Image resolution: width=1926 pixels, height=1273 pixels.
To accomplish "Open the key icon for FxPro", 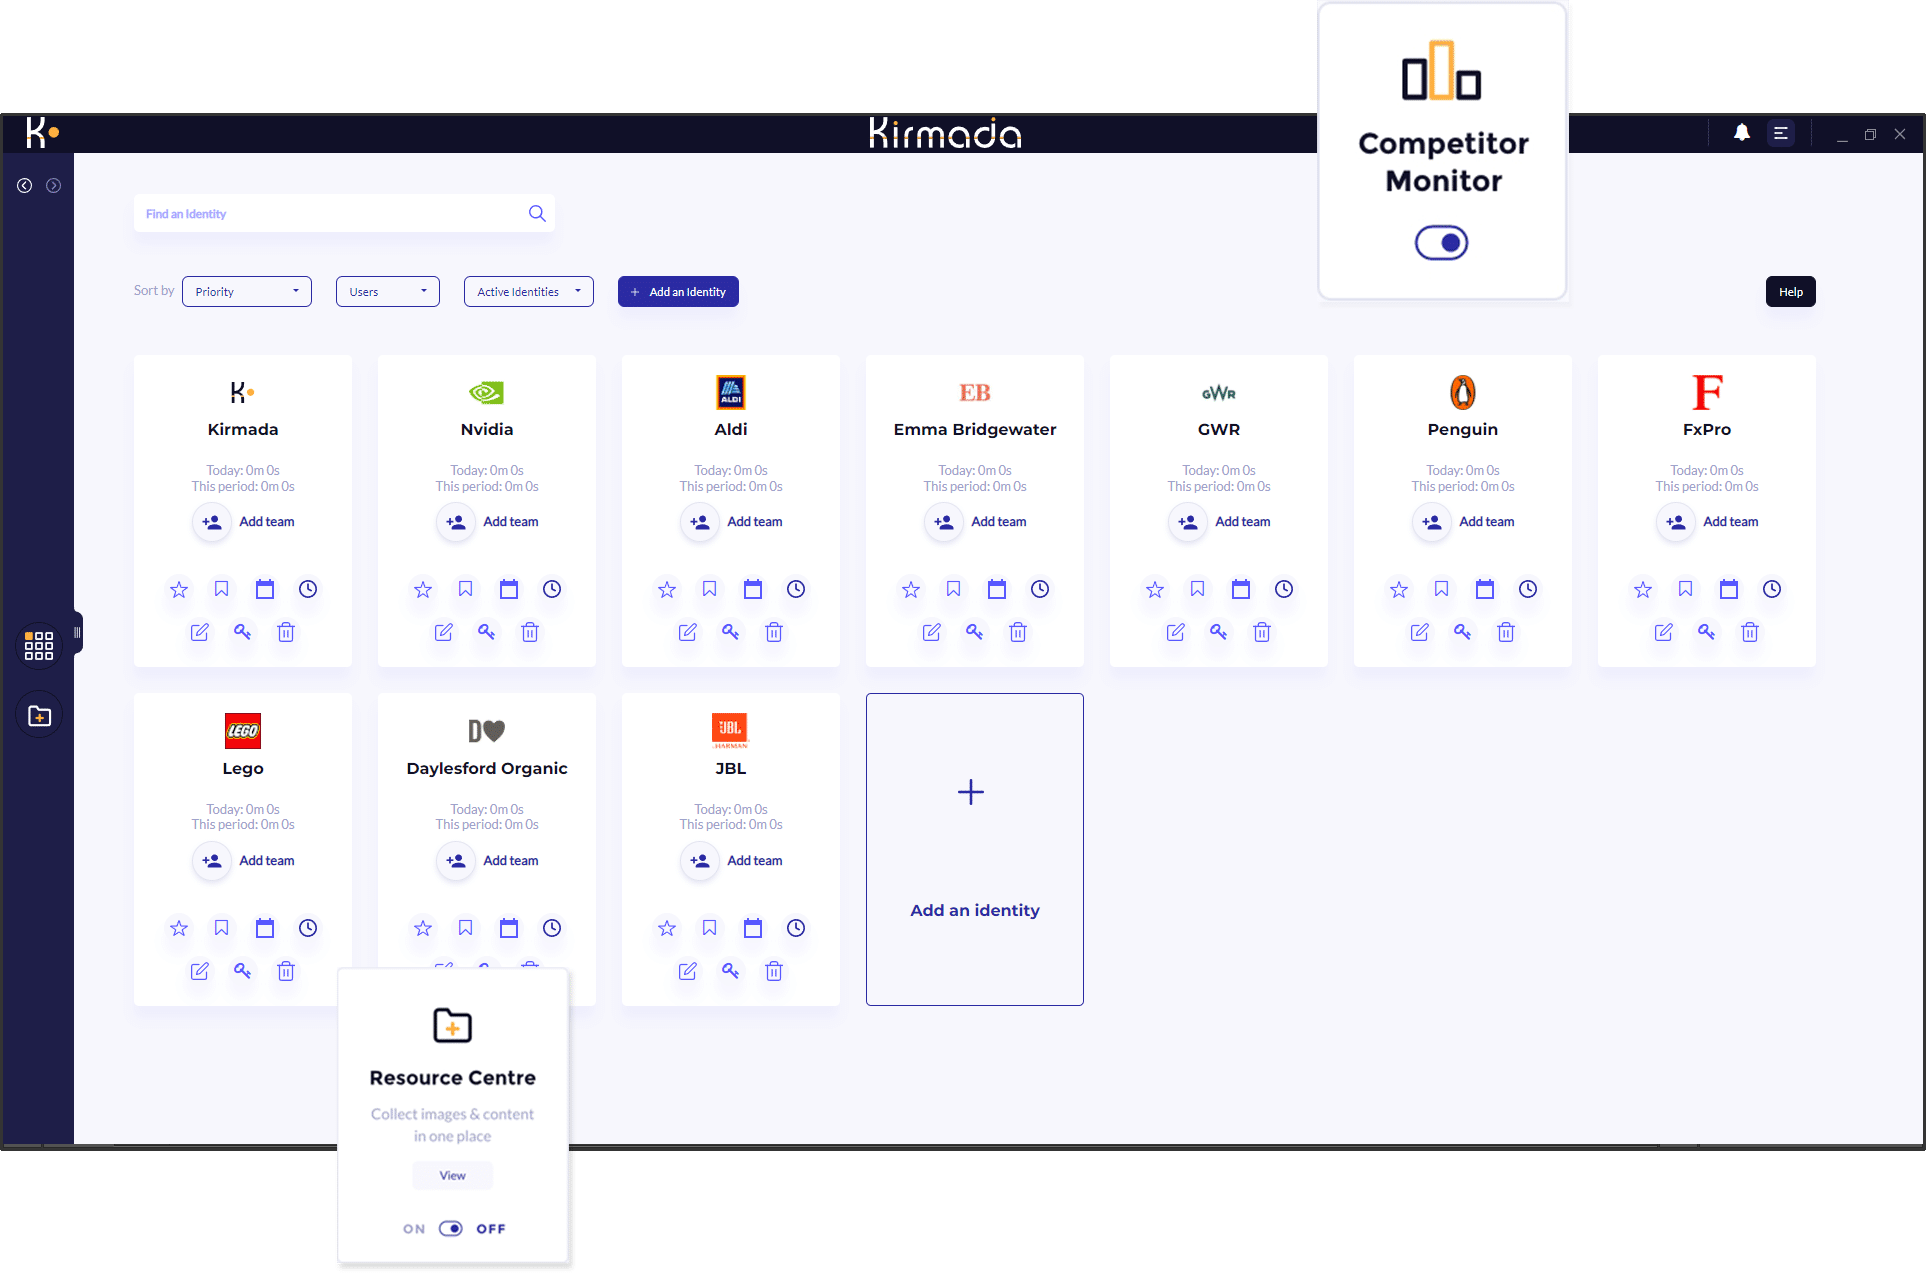I will (1707, 632).
